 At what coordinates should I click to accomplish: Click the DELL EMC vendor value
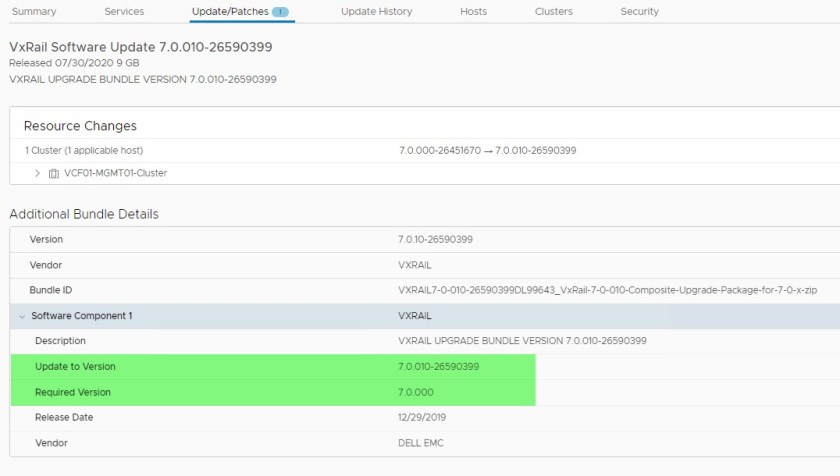[x=422, y=443]
